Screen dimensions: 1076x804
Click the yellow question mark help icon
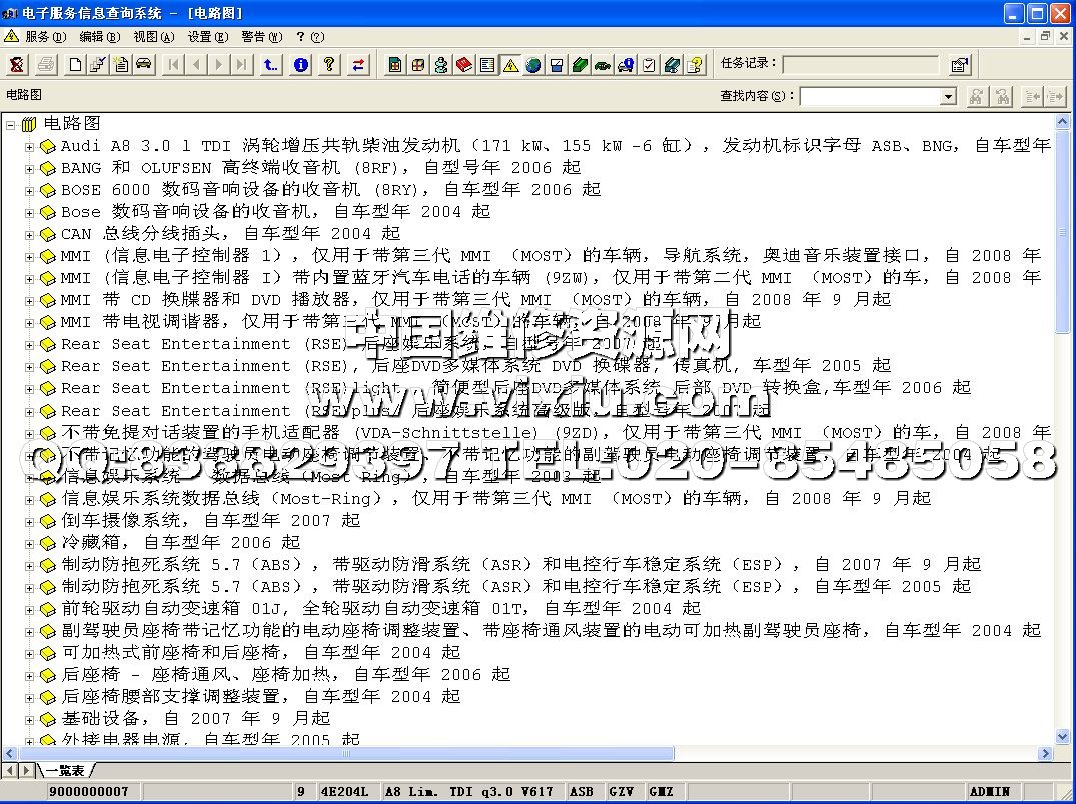click(329, 65)
